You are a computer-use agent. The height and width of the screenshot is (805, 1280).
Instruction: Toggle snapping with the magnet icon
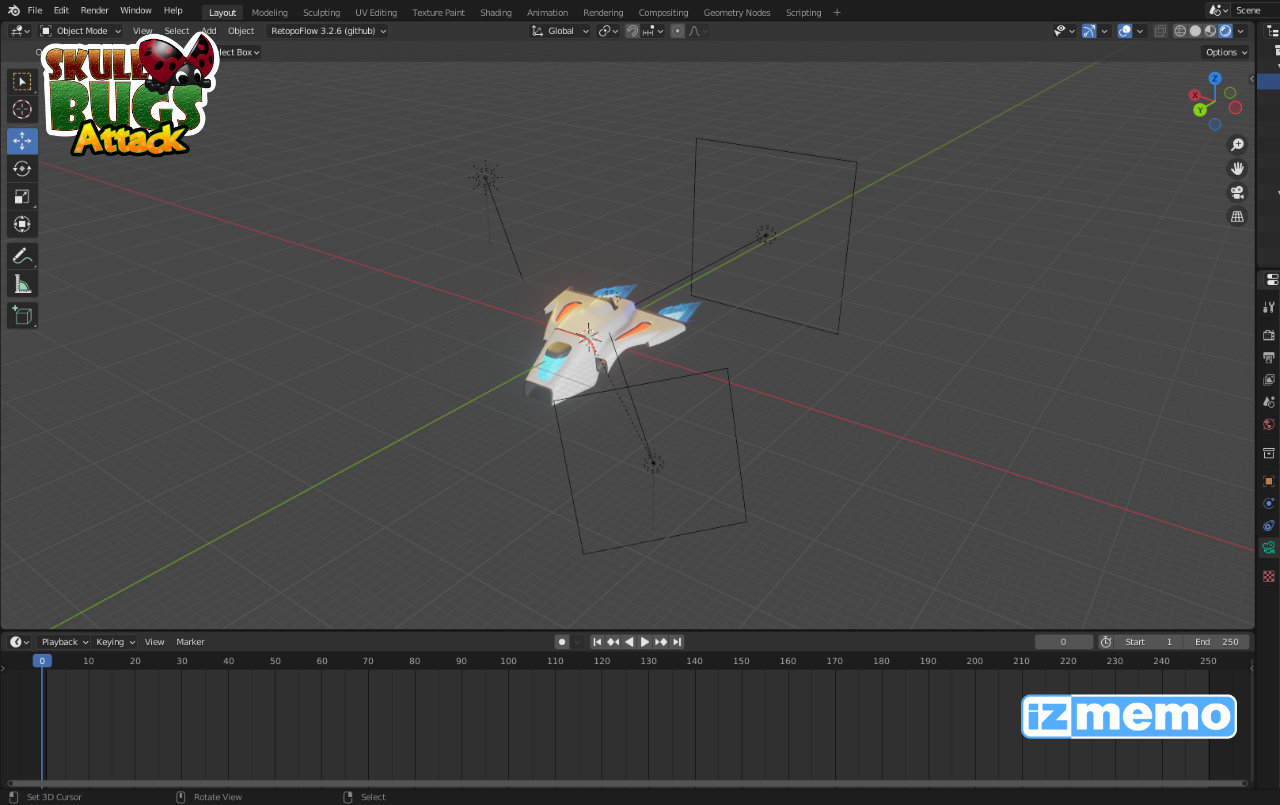pos(632,31)
